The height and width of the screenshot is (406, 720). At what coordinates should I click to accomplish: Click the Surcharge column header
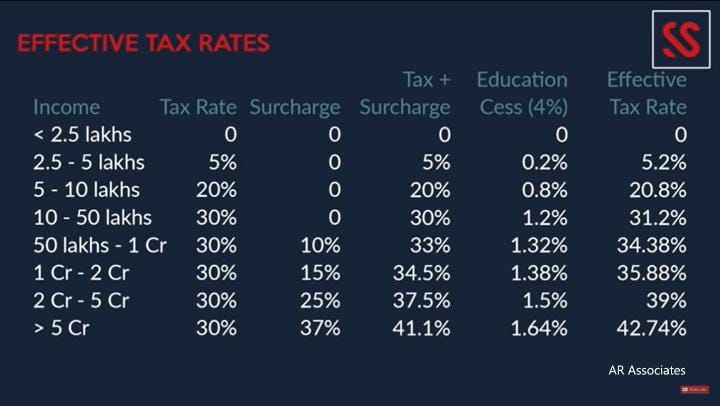[x=295, y=107]
